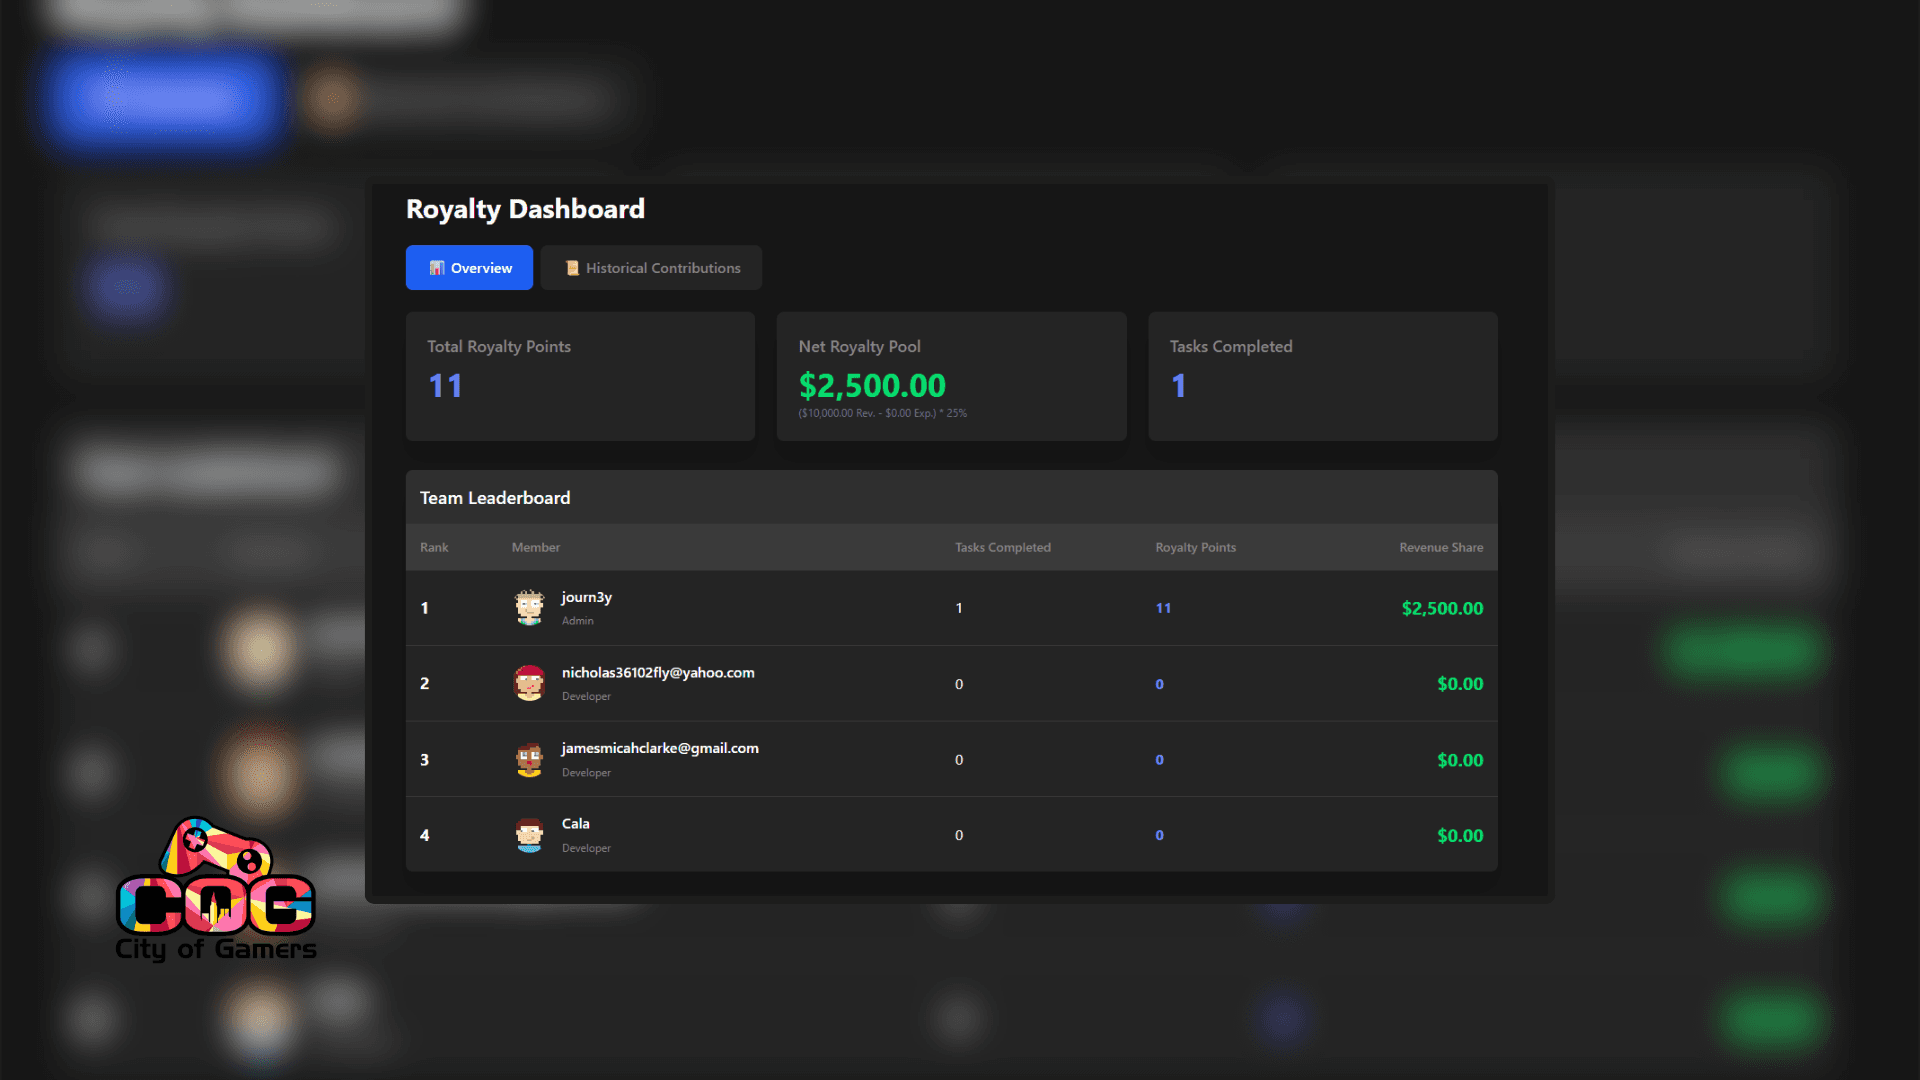Screen dimensions: 1920x1080
Task: Click the Total Royalty Points card
Action: point(580,376)
